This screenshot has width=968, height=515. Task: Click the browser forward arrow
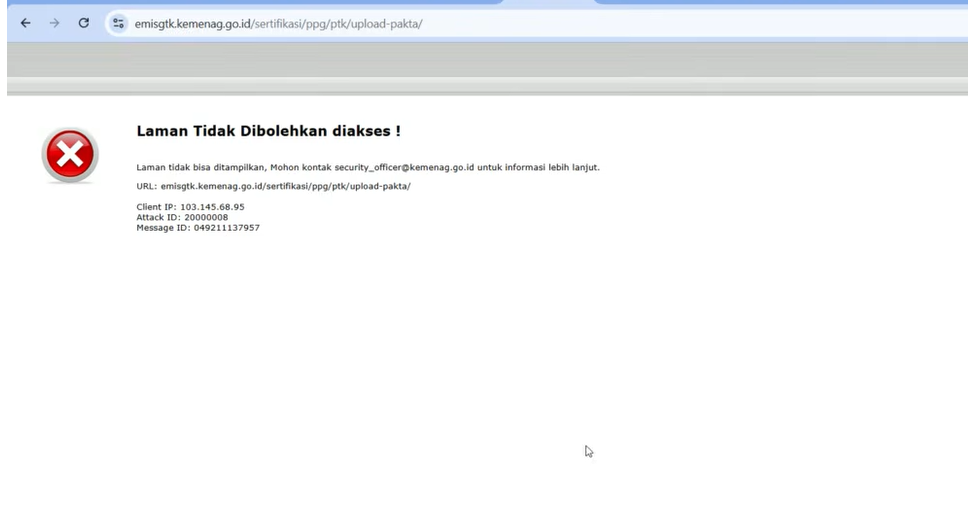[54, 23]
